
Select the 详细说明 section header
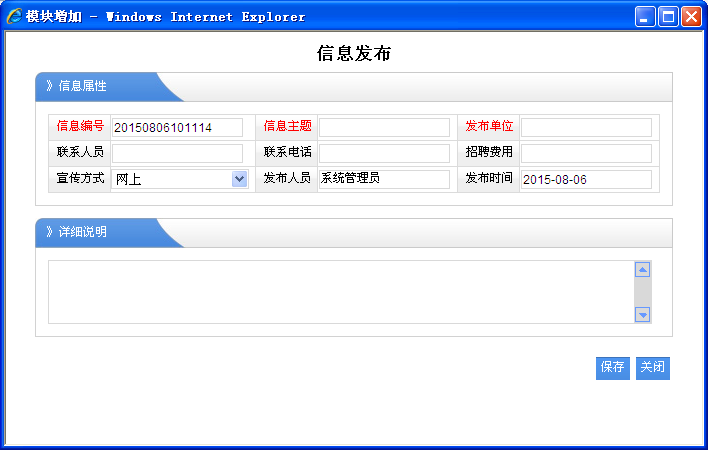[83, 232]
